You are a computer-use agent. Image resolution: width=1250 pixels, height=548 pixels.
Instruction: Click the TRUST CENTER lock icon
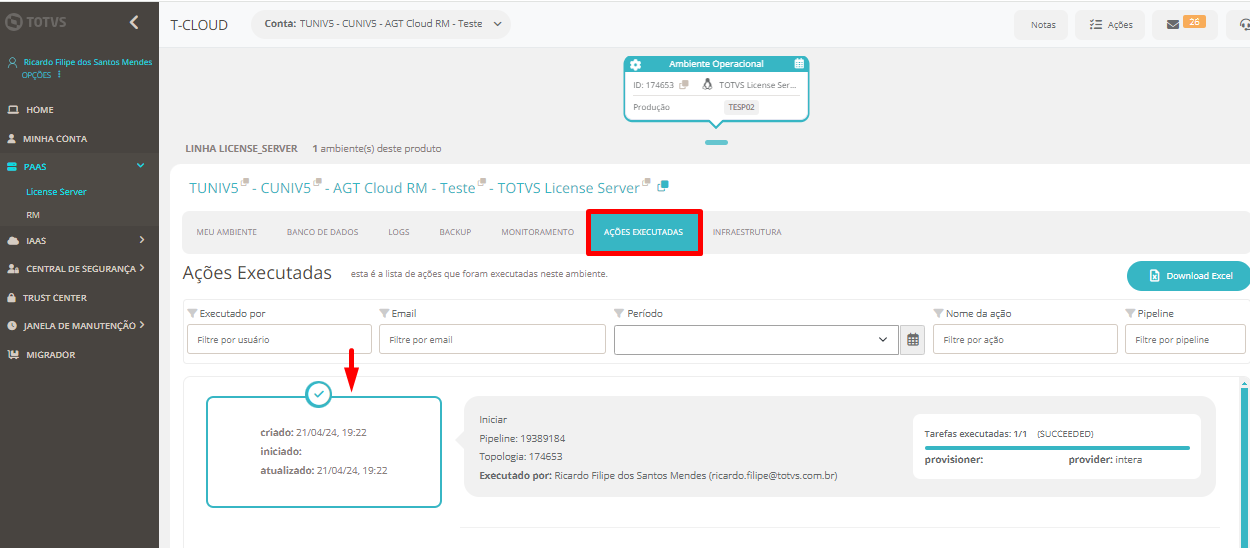pyautogui.click(x=12, y=298)
